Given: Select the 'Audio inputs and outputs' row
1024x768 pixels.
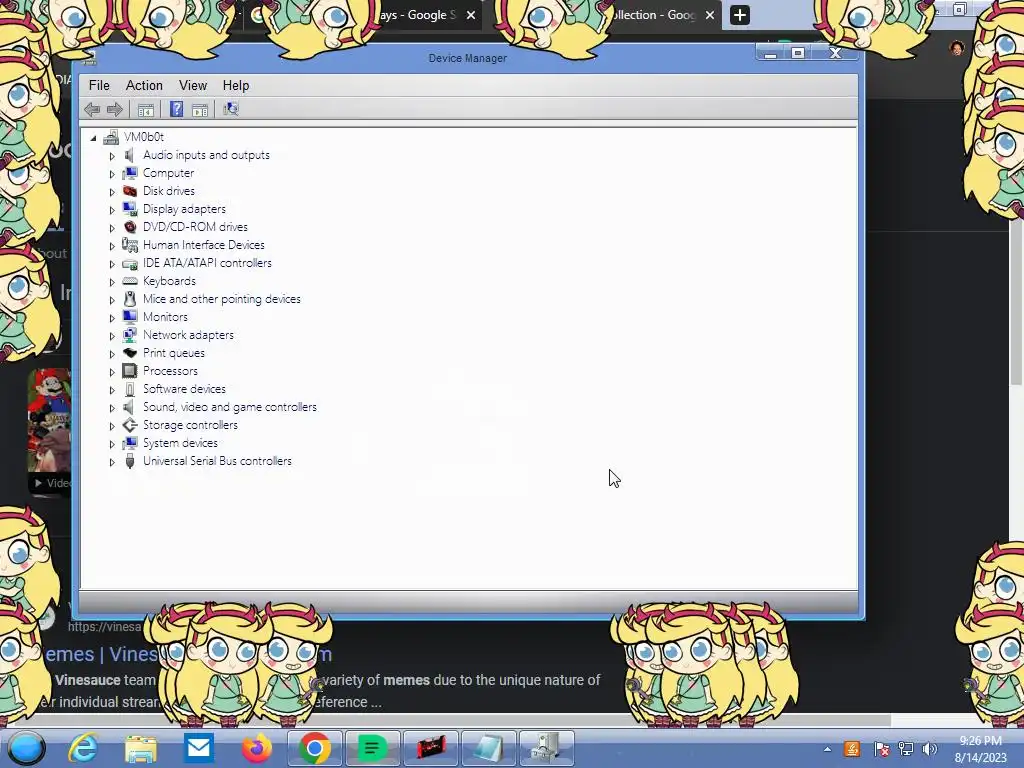Looking at the screenshot, I should 206,155.
